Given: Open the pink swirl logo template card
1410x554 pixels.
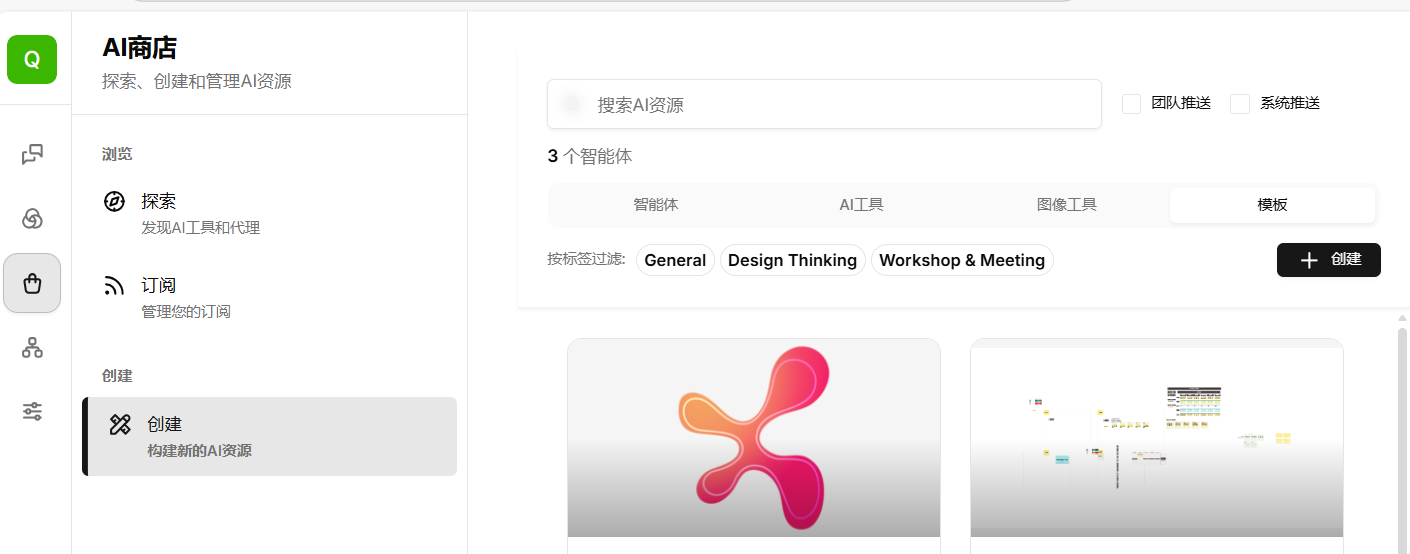Looking at the screenshot, I should (753, 438).
